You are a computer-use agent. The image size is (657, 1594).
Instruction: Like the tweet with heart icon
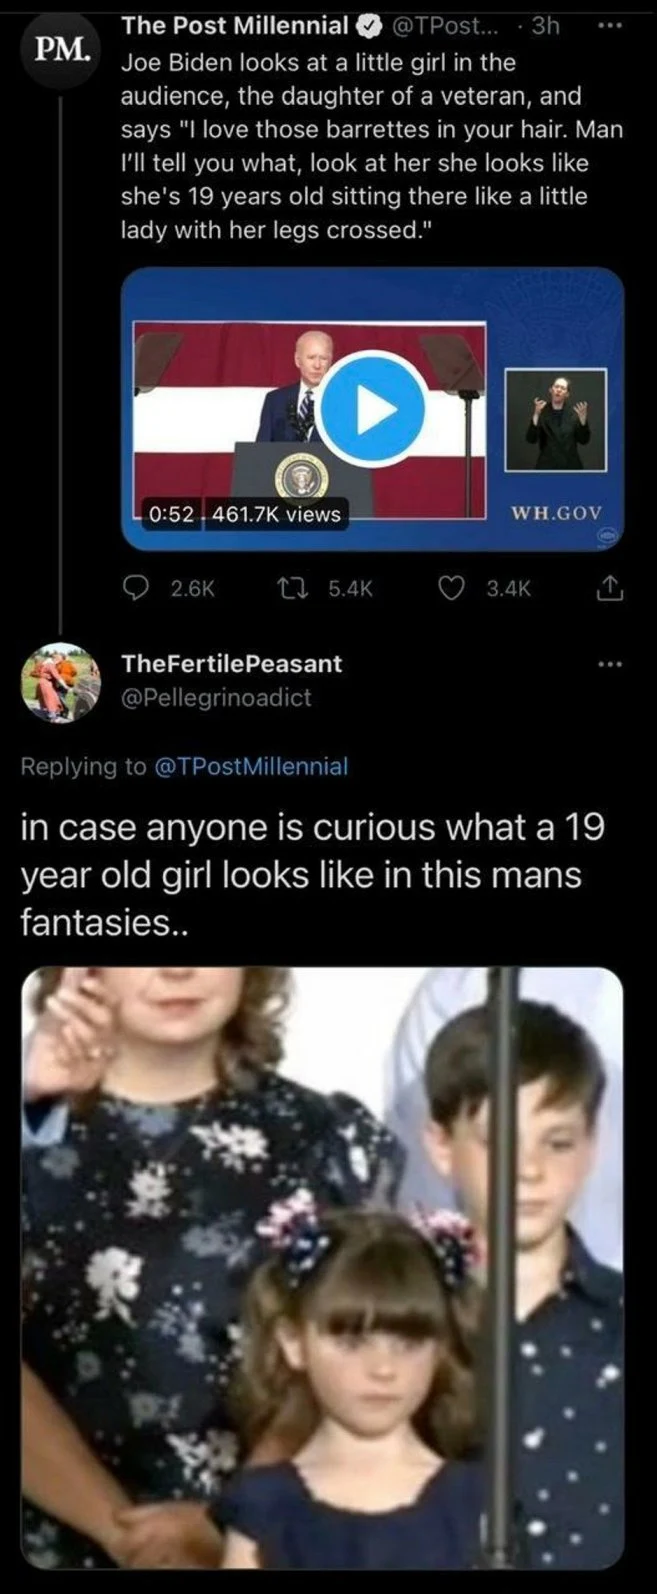(x=454, y=589)
